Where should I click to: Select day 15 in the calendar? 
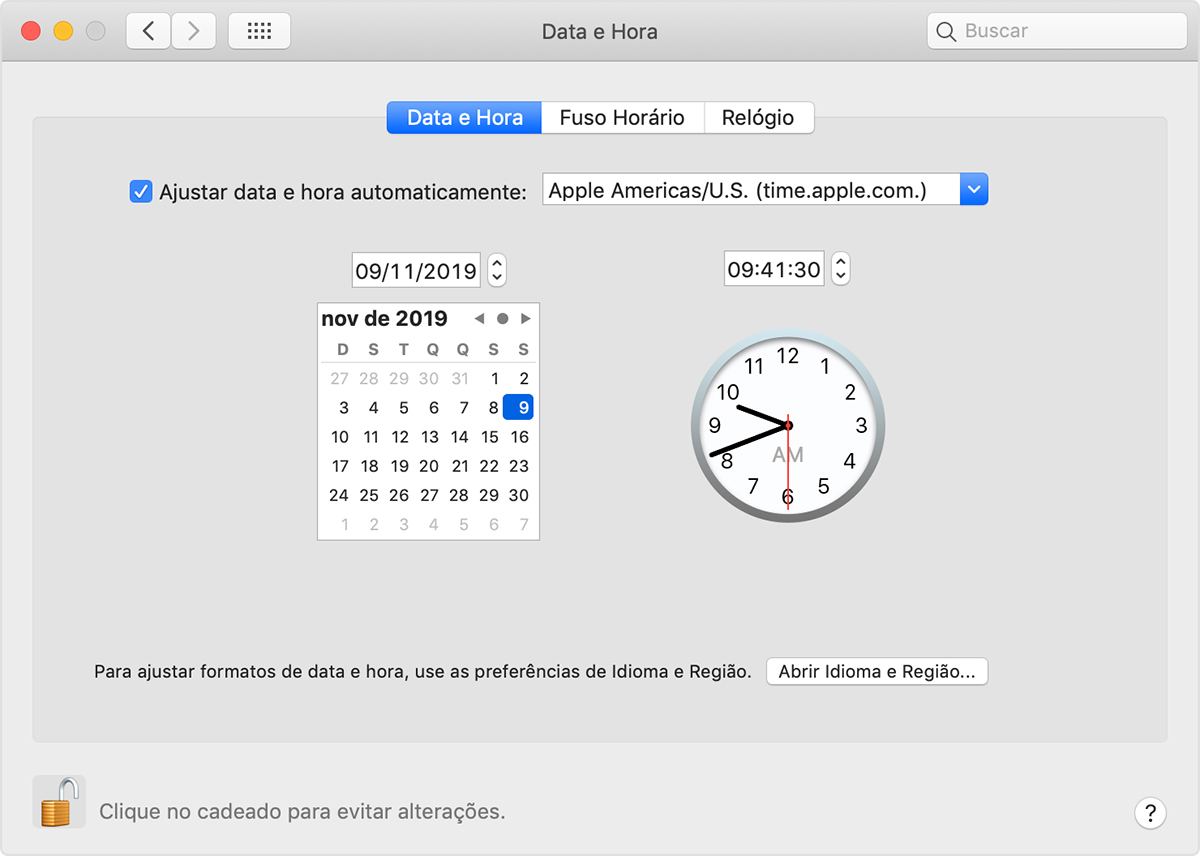click(x=489, y=437)
